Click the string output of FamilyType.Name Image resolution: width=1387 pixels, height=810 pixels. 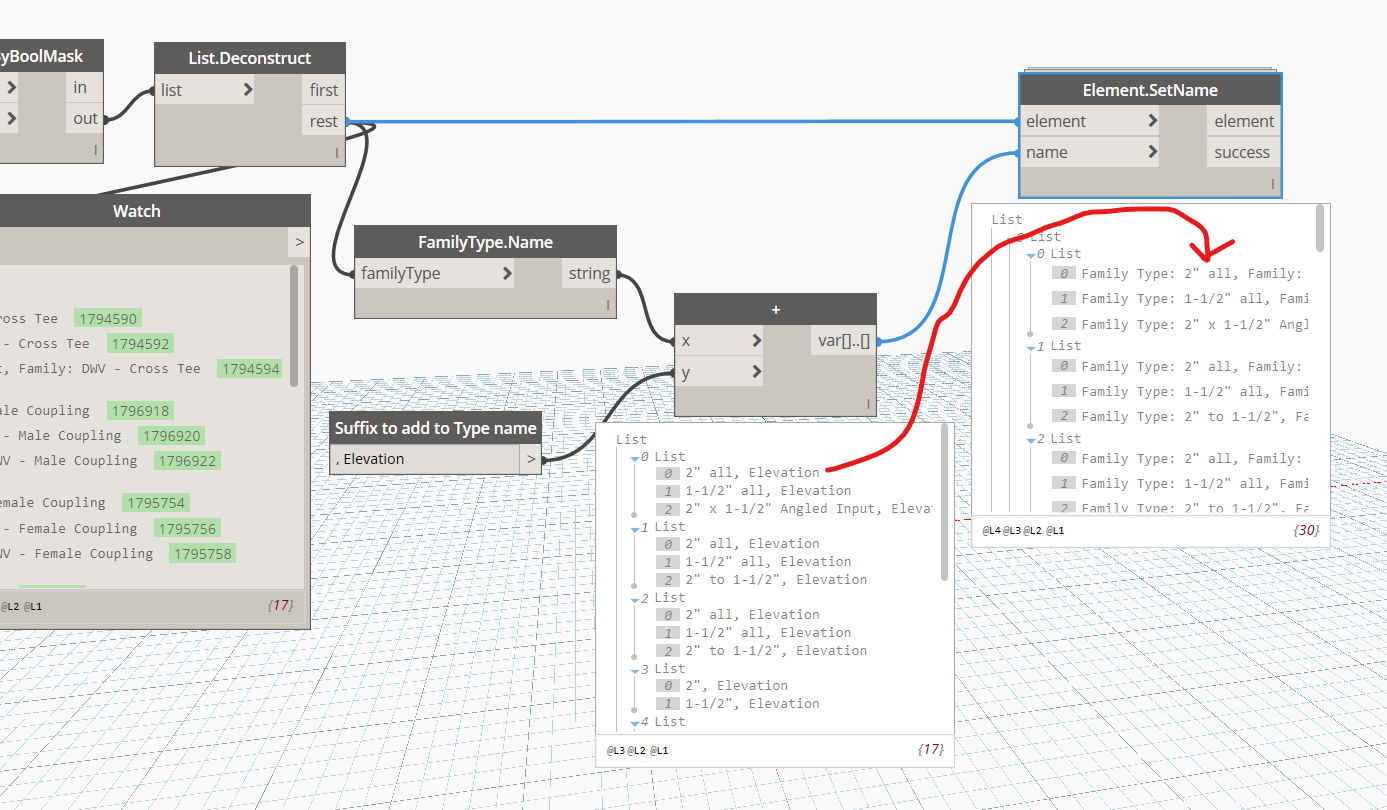590,273
